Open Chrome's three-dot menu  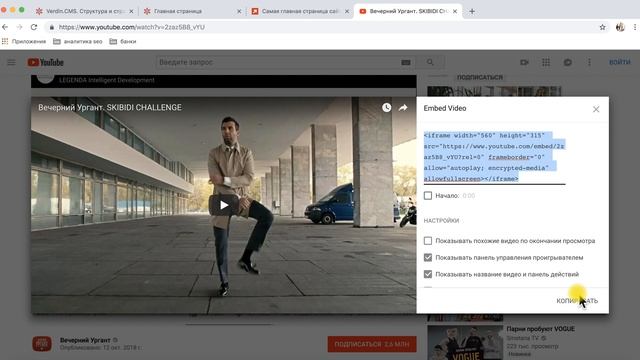click(x=635, y=27)
